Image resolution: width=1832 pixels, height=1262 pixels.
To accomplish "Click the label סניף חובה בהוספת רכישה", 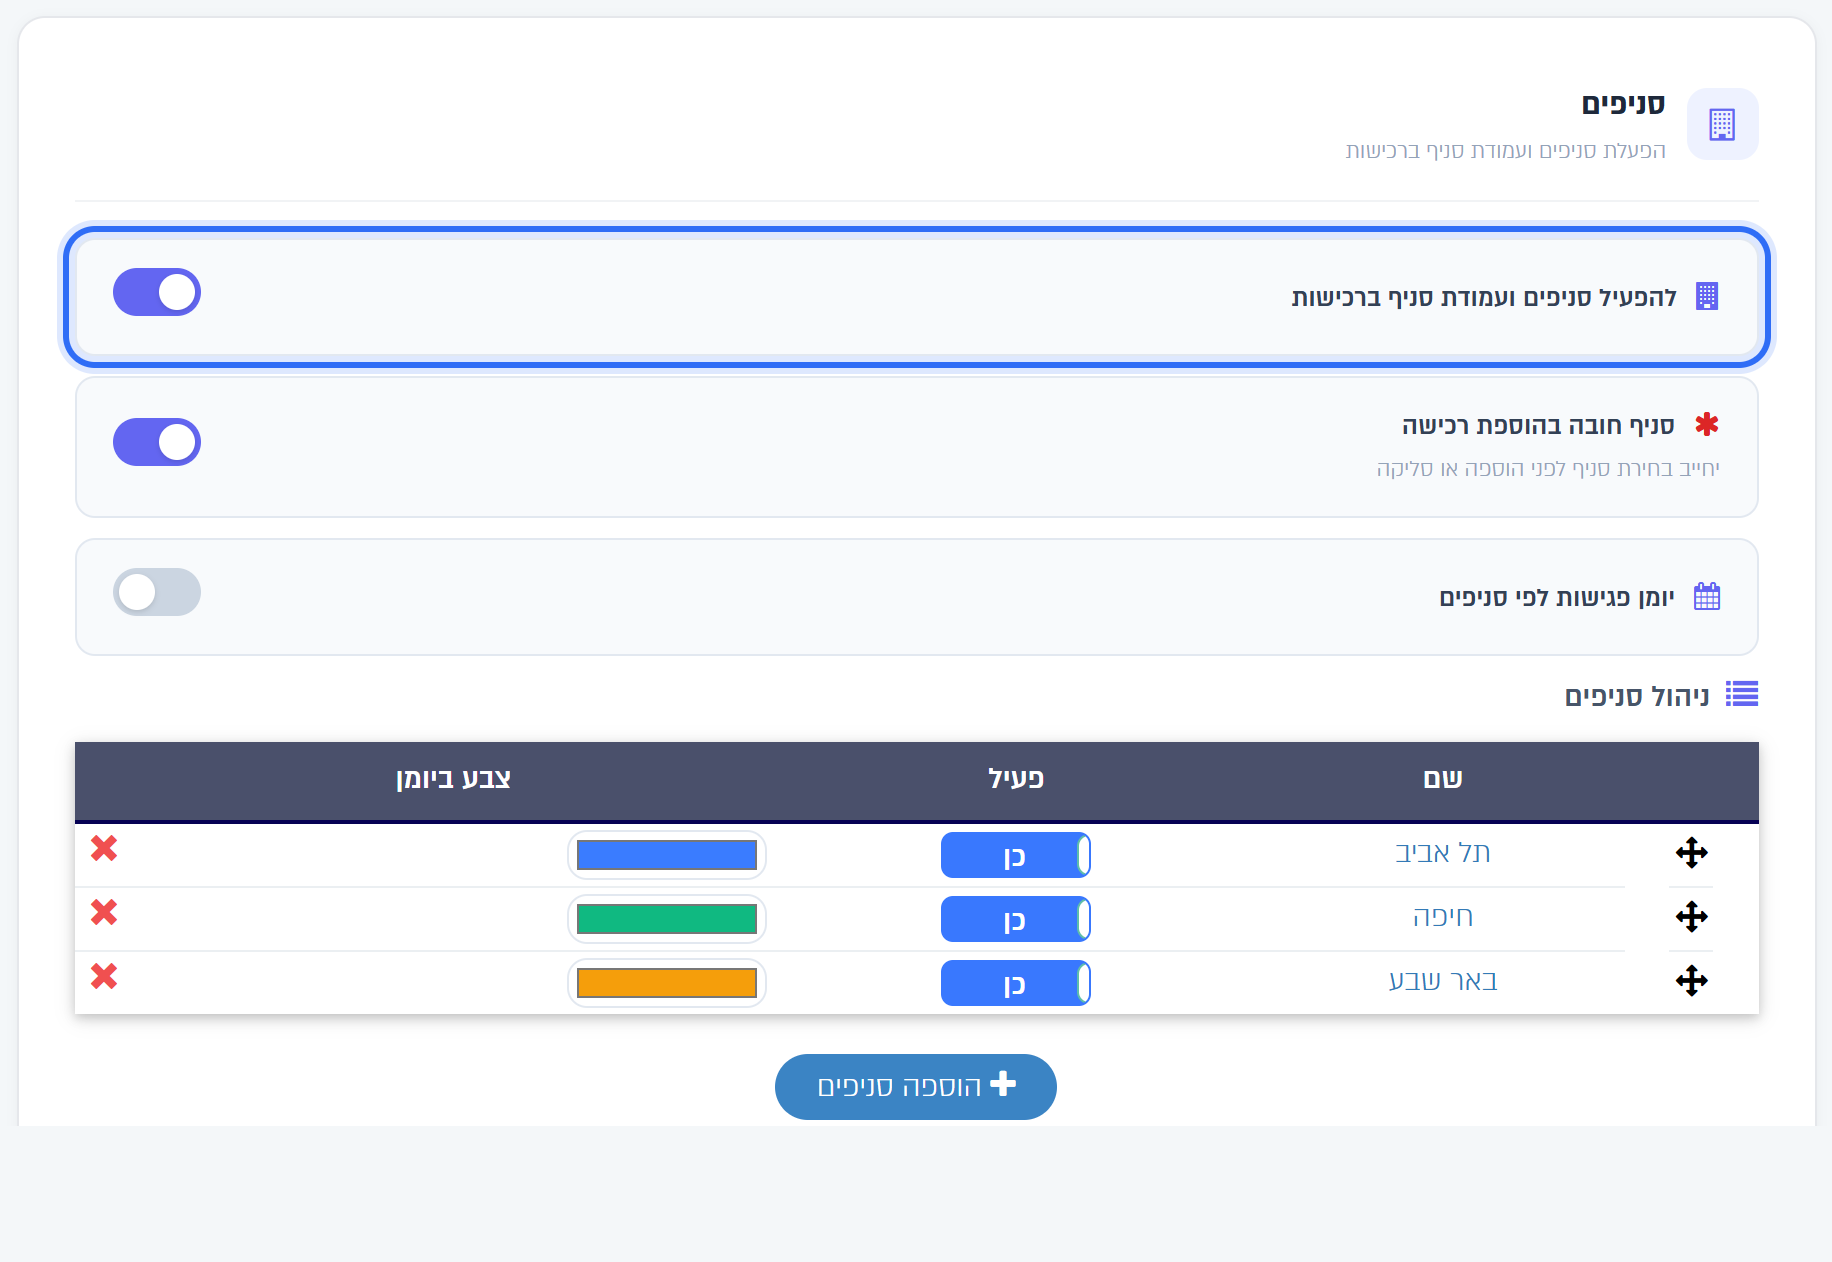I will click(1538, 425).
